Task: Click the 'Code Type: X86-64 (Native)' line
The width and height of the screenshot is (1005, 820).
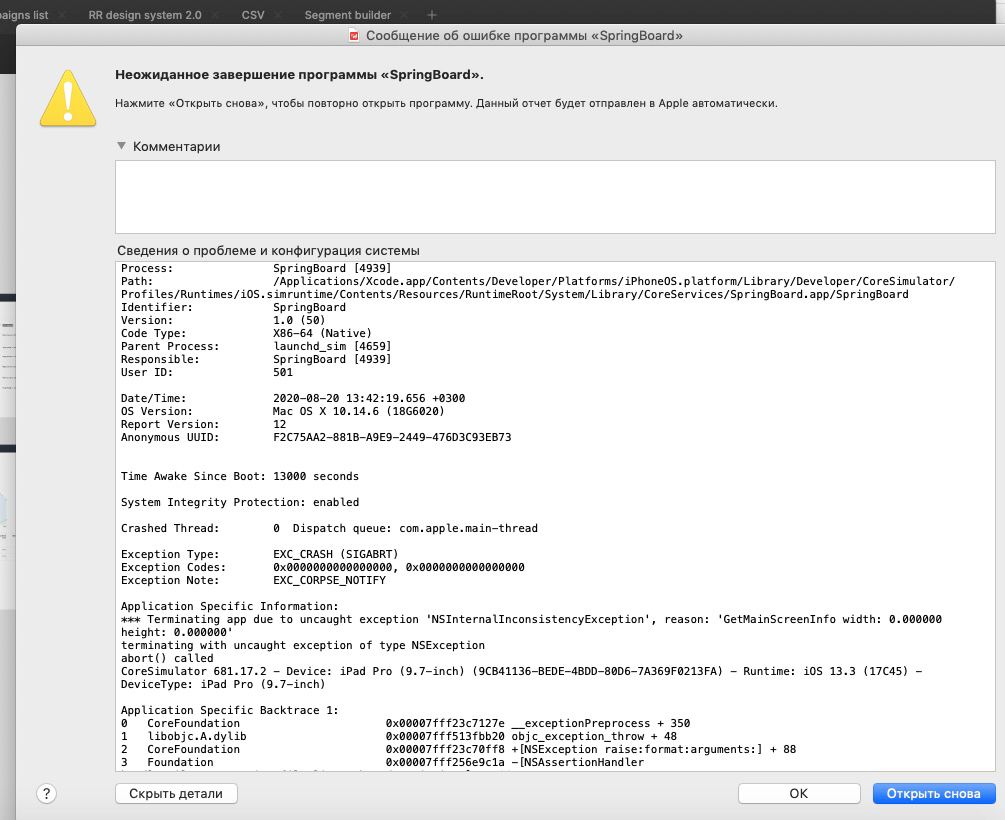Action: (246, 333)
